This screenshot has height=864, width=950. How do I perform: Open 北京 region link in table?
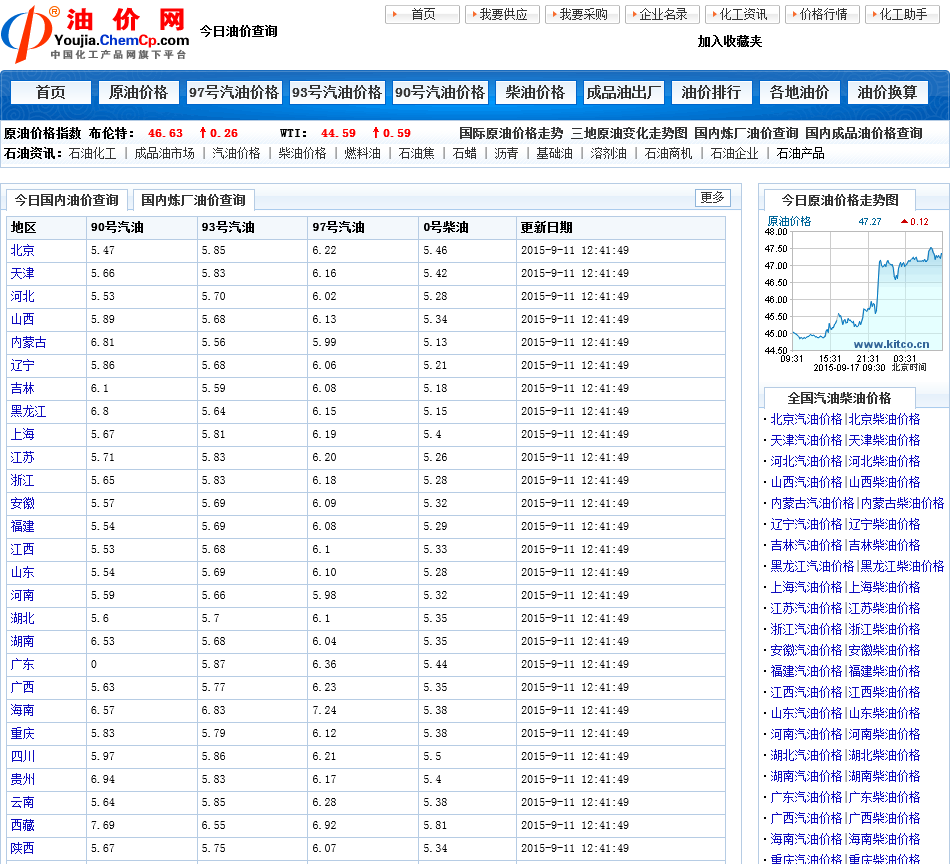[x=22, y=250]
